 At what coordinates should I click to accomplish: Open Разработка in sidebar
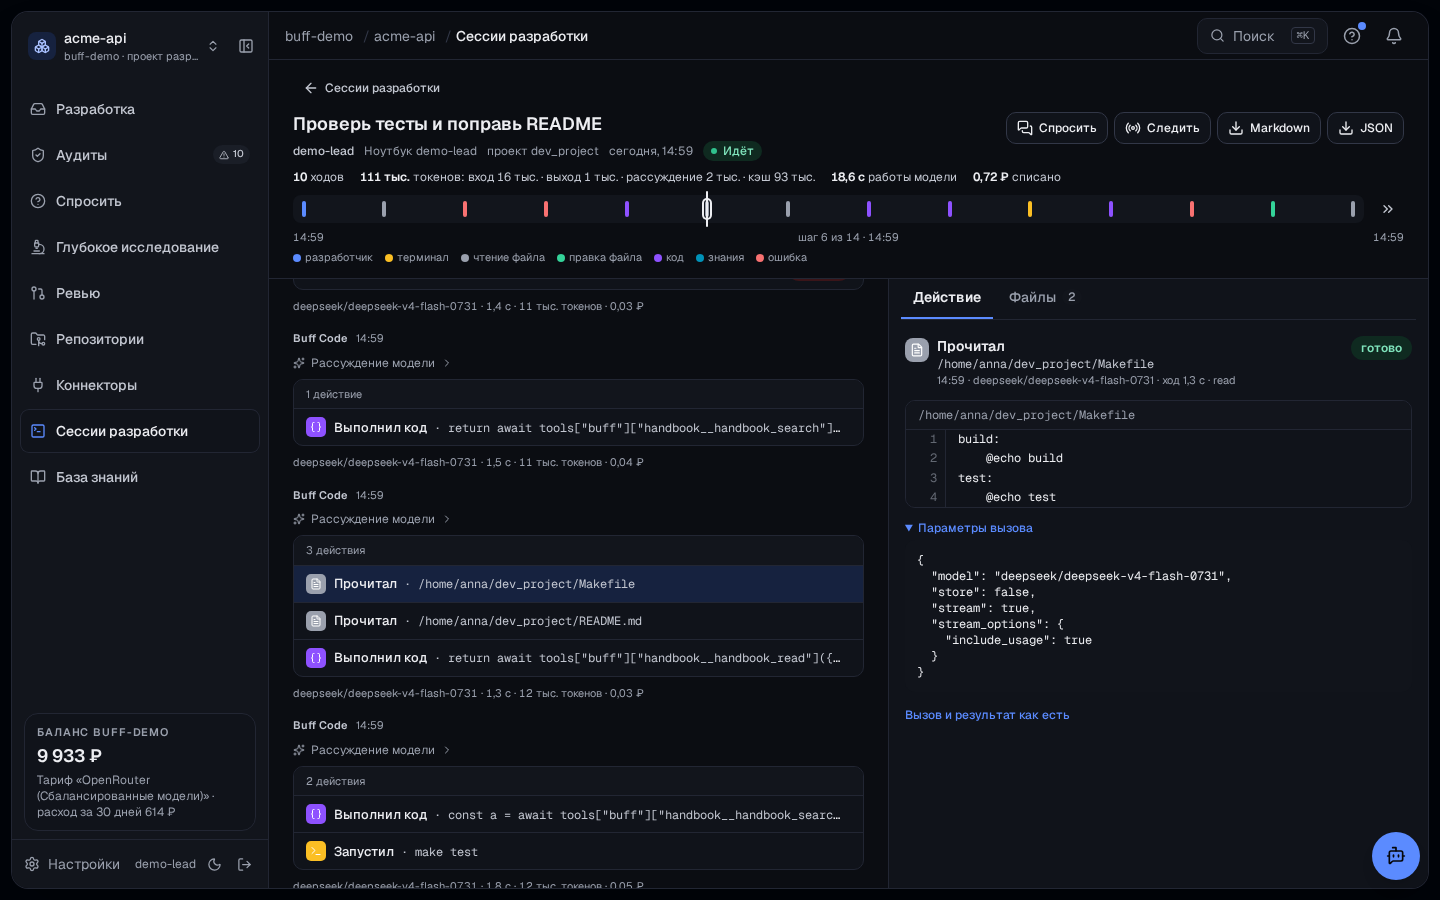[140, 109]
